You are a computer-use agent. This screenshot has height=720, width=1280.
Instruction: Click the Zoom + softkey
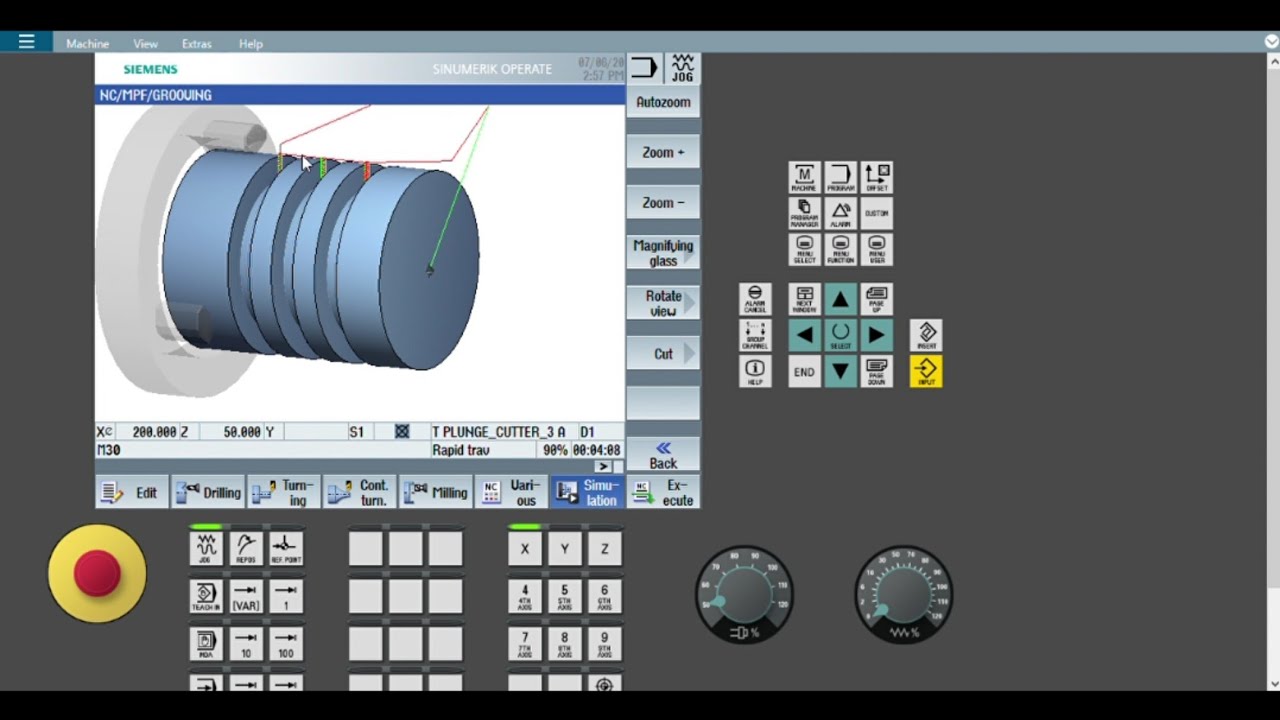coord(663,152)
